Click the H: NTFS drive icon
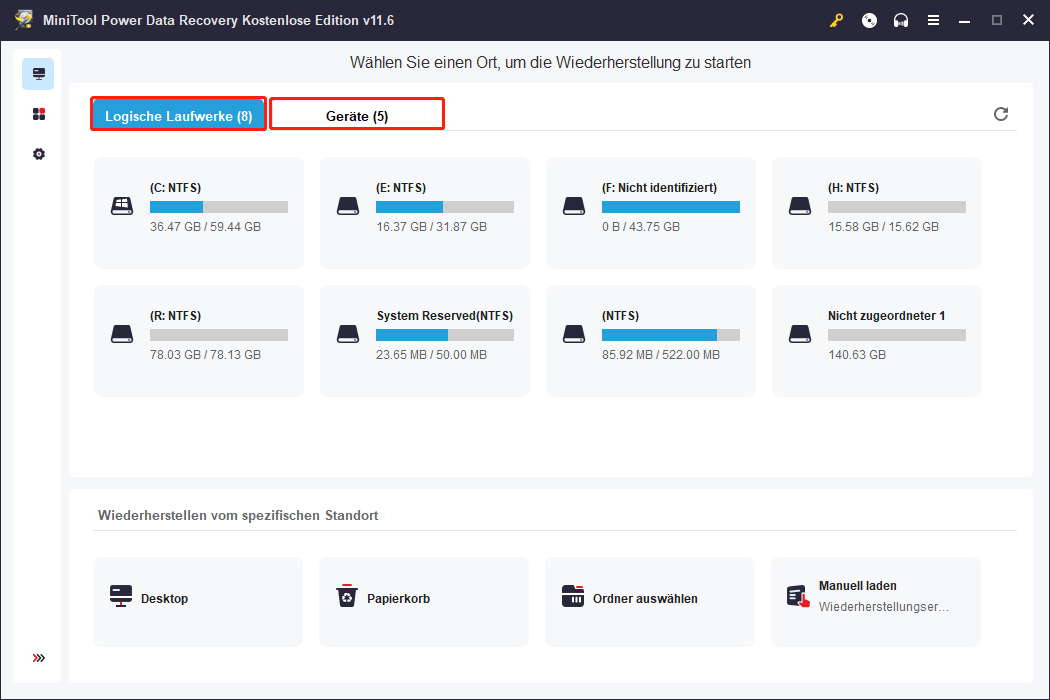Screen dimensions: 1050x700 tap(800, 206)
